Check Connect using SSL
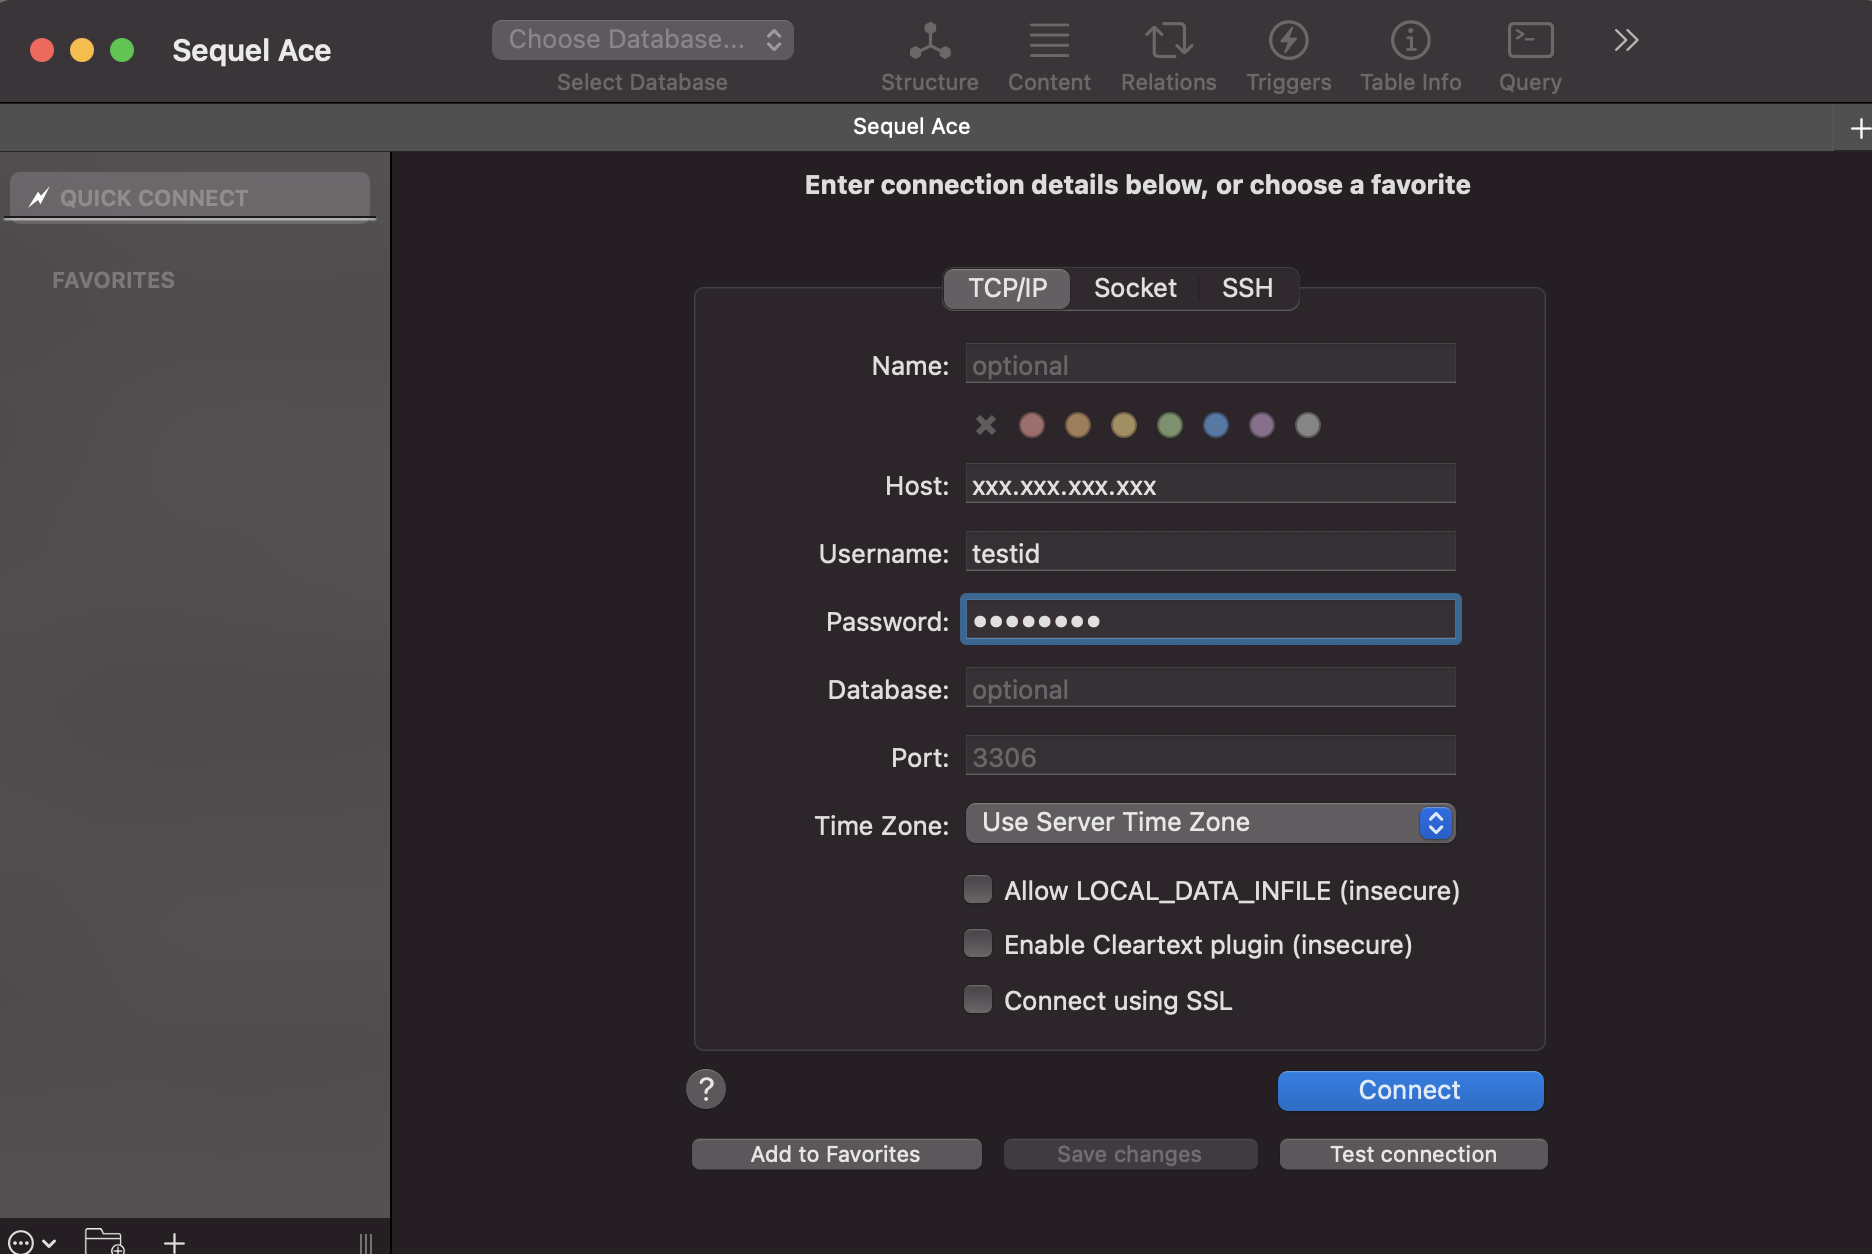The width and height of the screenshot is (1872, 1254). point(978,999)
